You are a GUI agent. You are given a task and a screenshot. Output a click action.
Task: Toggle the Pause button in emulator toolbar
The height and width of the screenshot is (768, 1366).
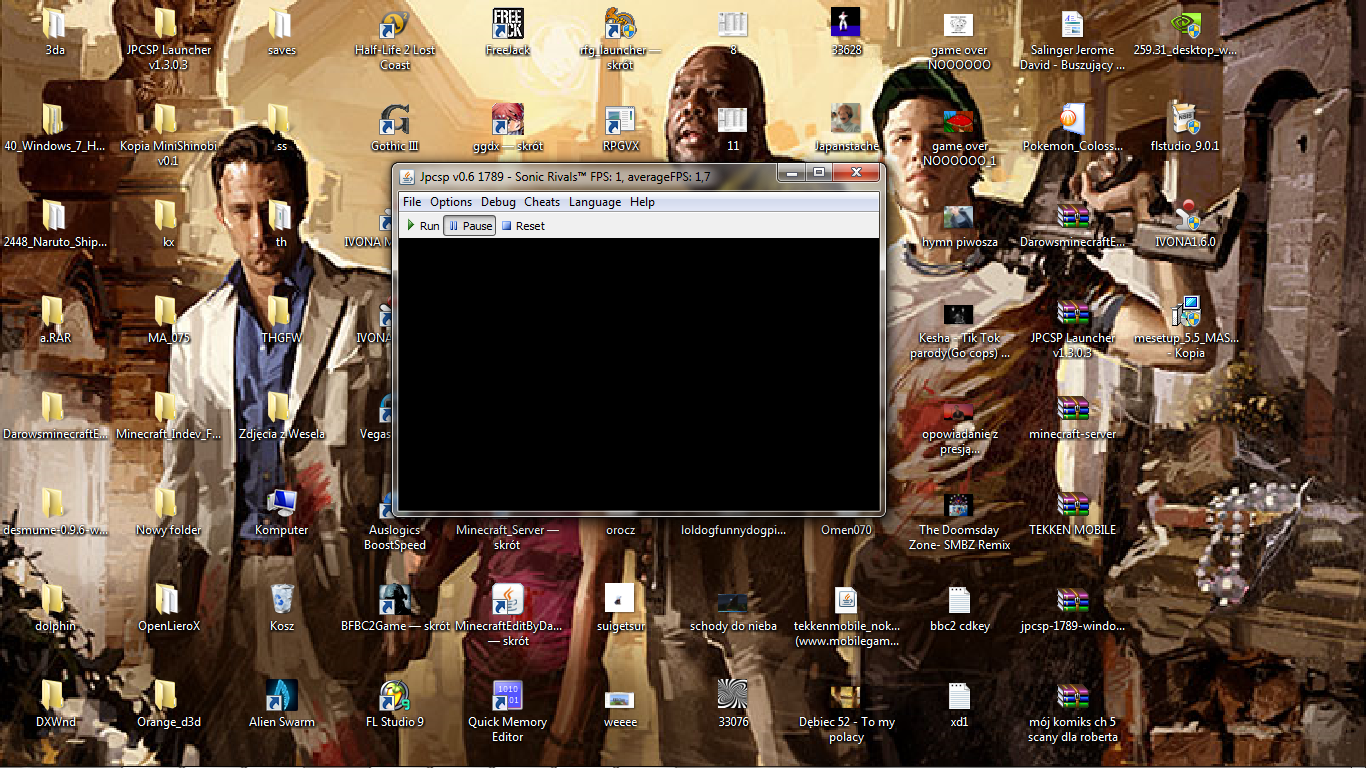(470, 226)
